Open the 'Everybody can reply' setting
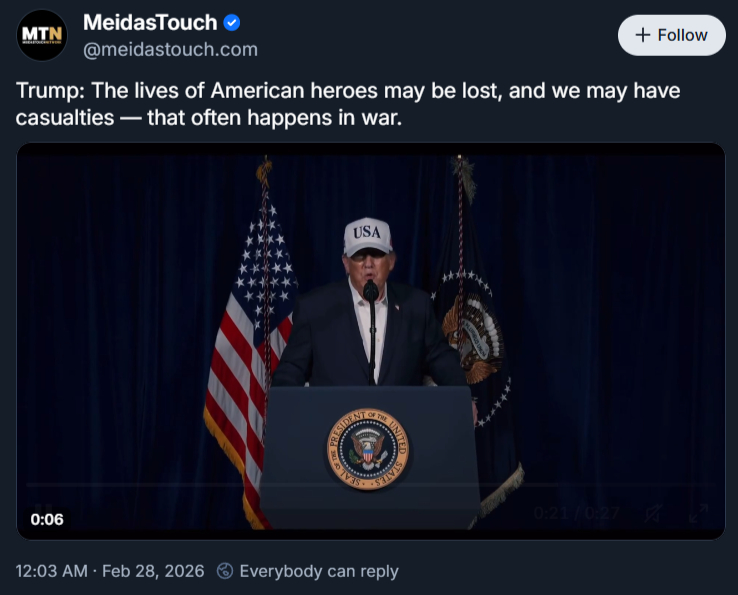Screen dimensions: 738x595 pyautogui.click(x=318, y=571)
